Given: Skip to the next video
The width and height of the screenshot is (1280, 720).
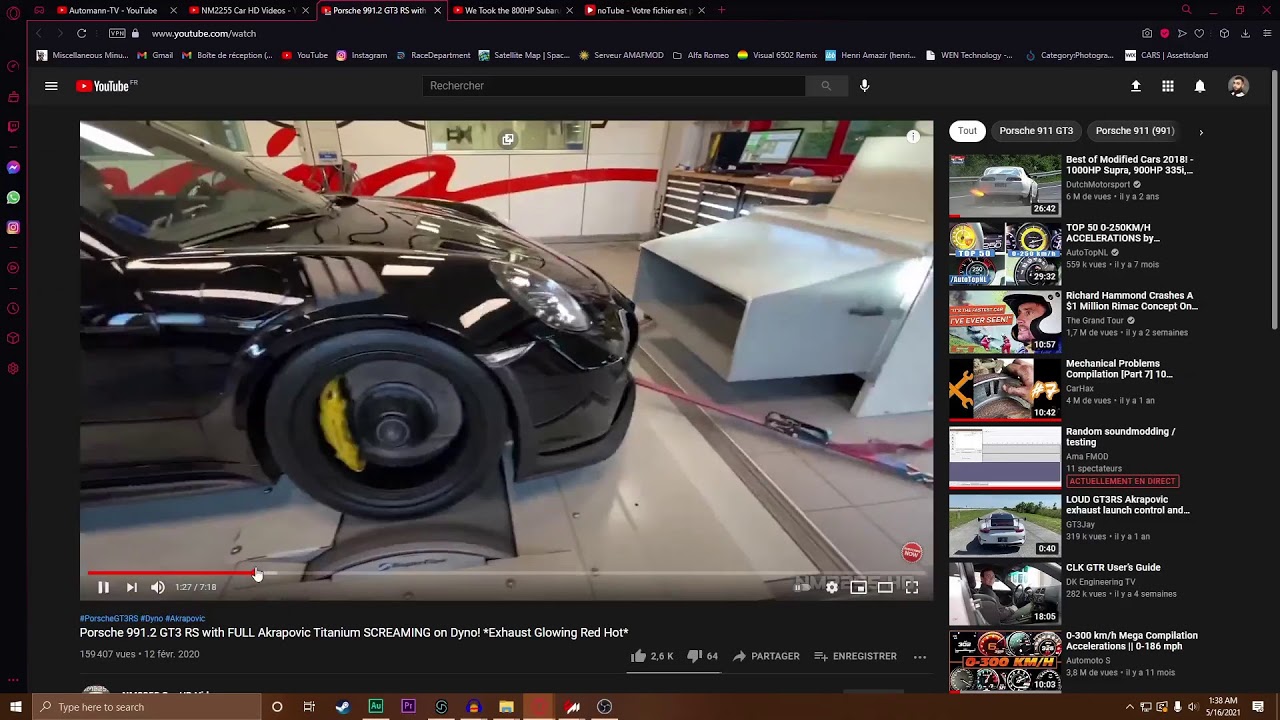Looking at the screenshot, I should click(131, 587).
